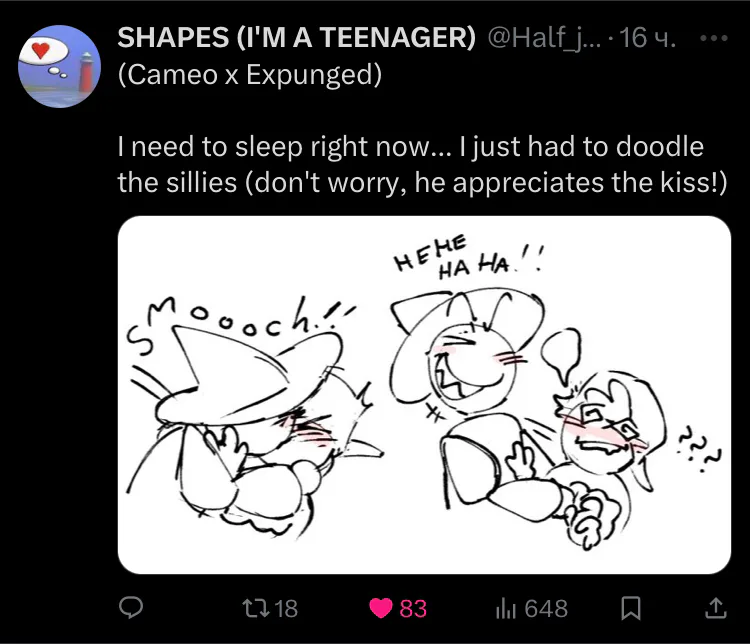Open the post via the 16 ч. timestamp
The image size is (750, 644).
(x=647, y=37)
